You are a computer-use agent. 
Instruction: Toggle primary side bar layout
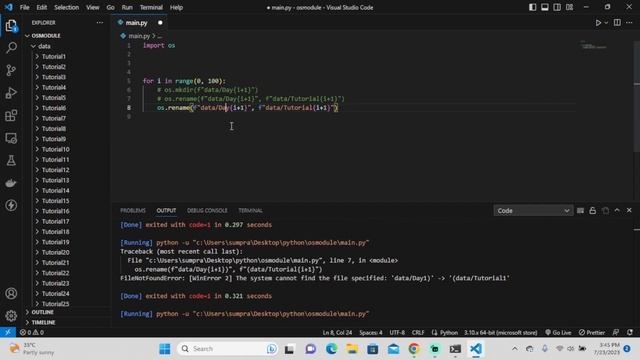click(532, 7)
